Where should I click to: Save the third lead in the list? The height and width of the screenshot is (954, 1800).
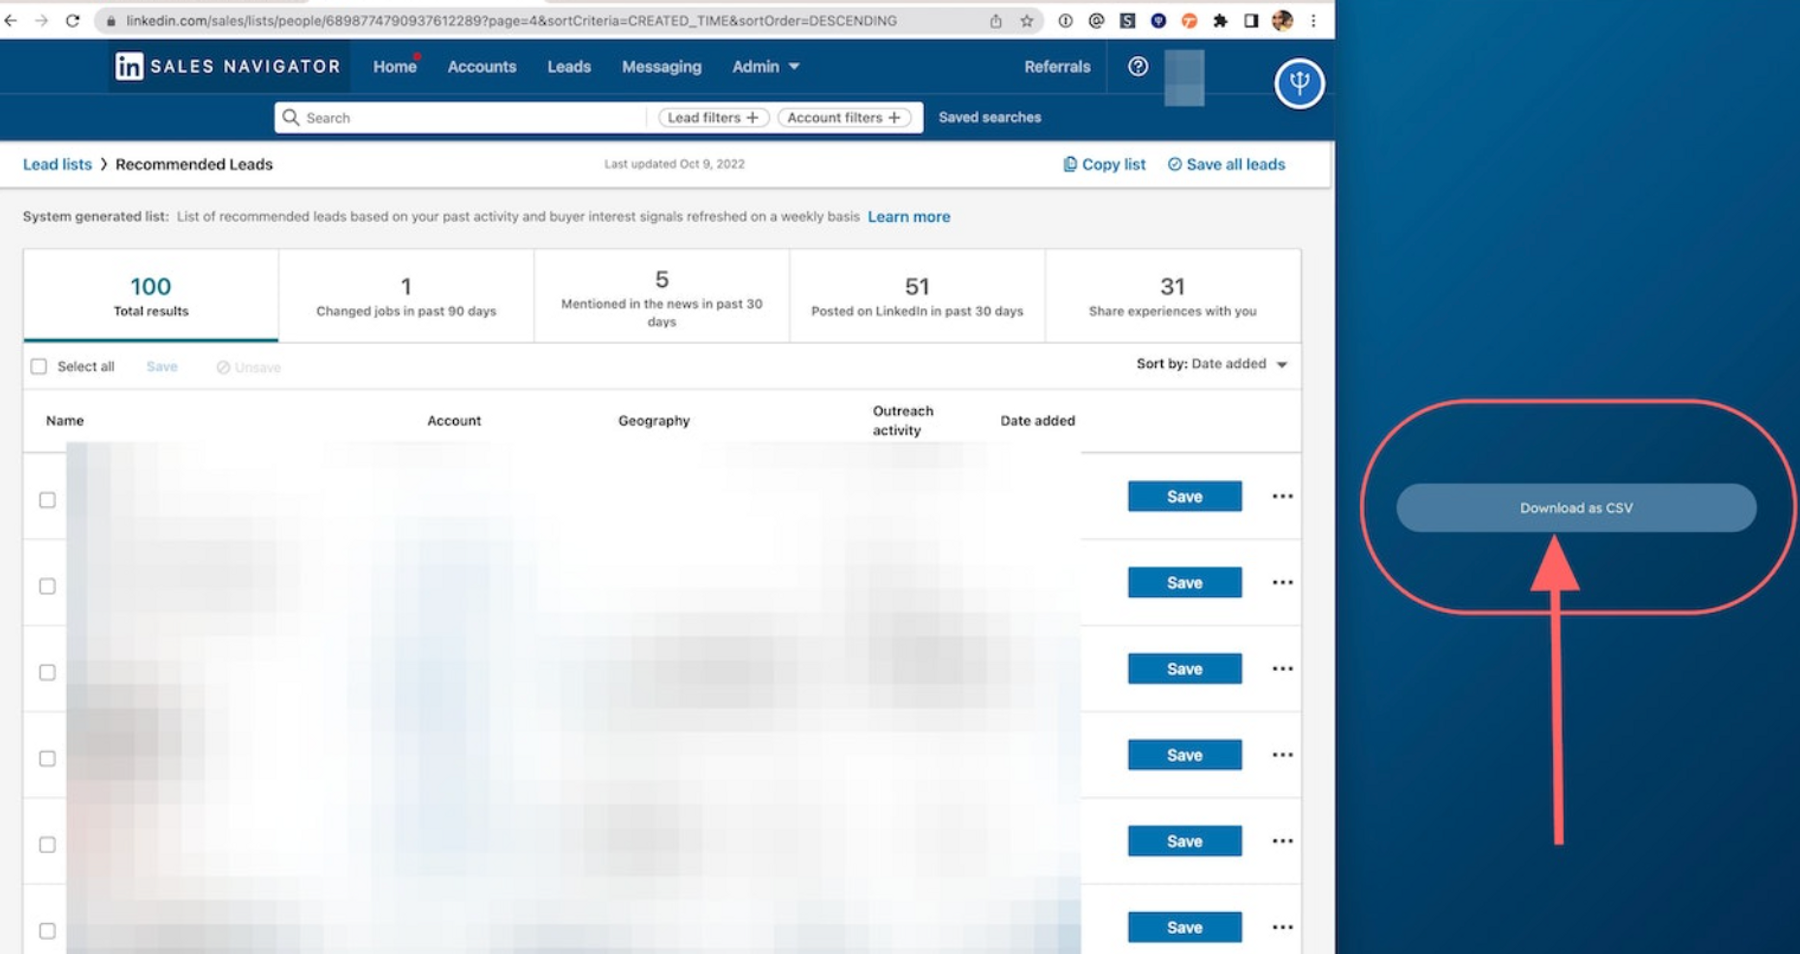(x=1185, y=668)
